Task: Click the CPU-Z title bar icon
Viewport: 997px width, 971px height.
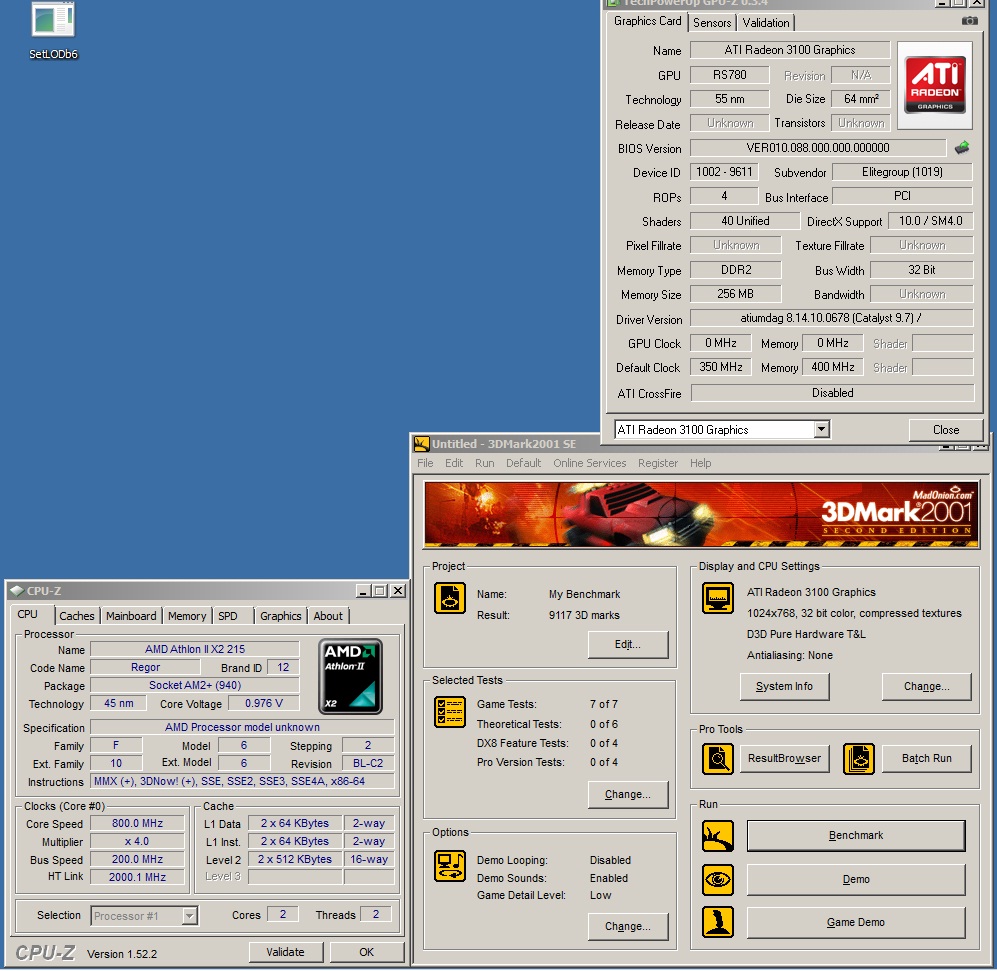Action: 17,591
